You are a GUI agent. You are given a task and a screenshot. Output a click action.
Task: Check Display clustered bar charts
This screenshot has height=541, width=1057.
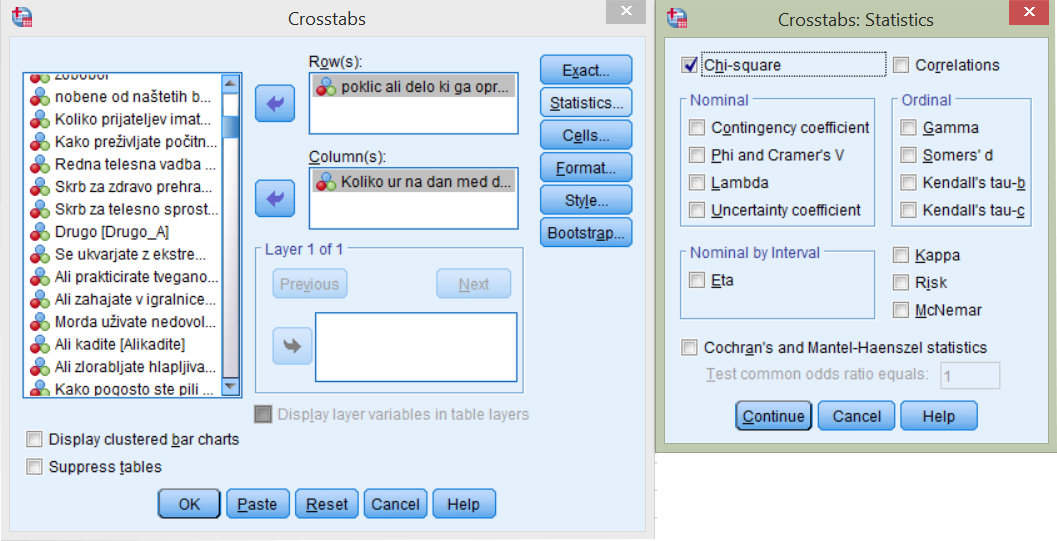[34, 439]
